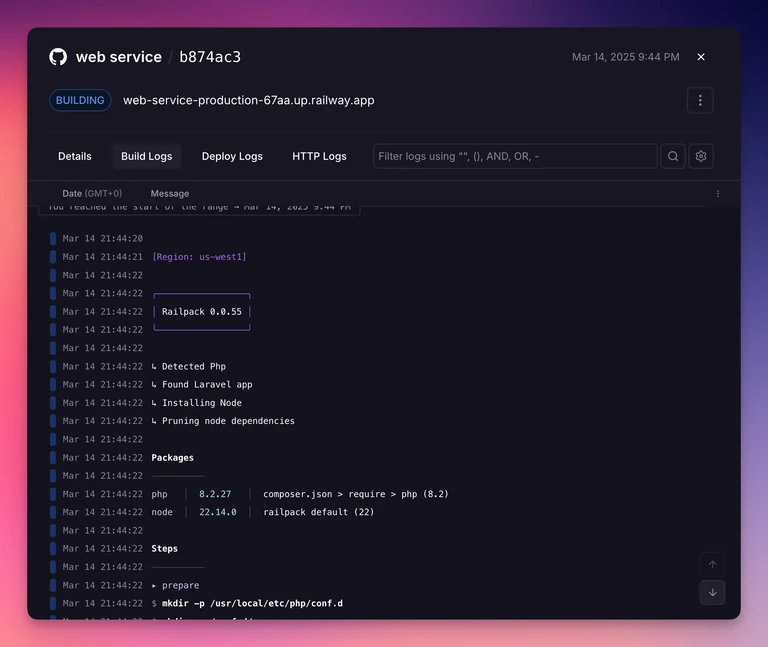Click the Mar 14 21:44:20 timestamp

click(103, 239)
